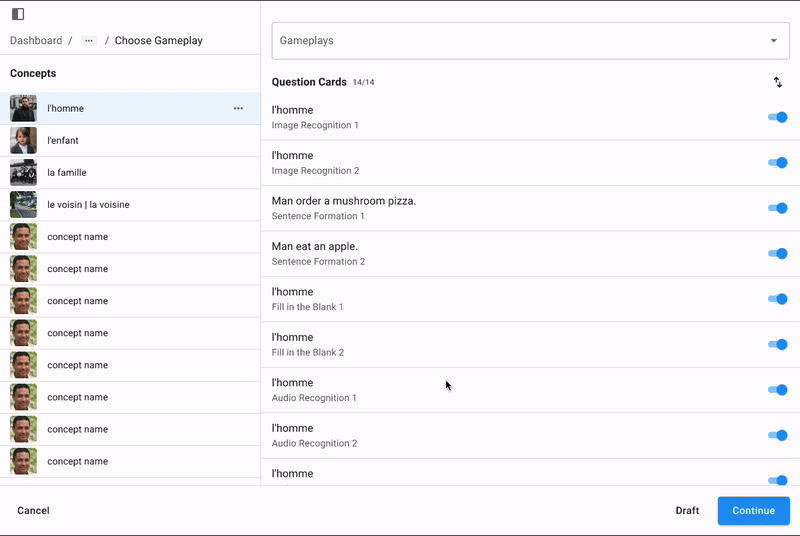Click the le voisin concept thumbnail
The height and width of the screenshot is (536, 800).
(23, 204)
